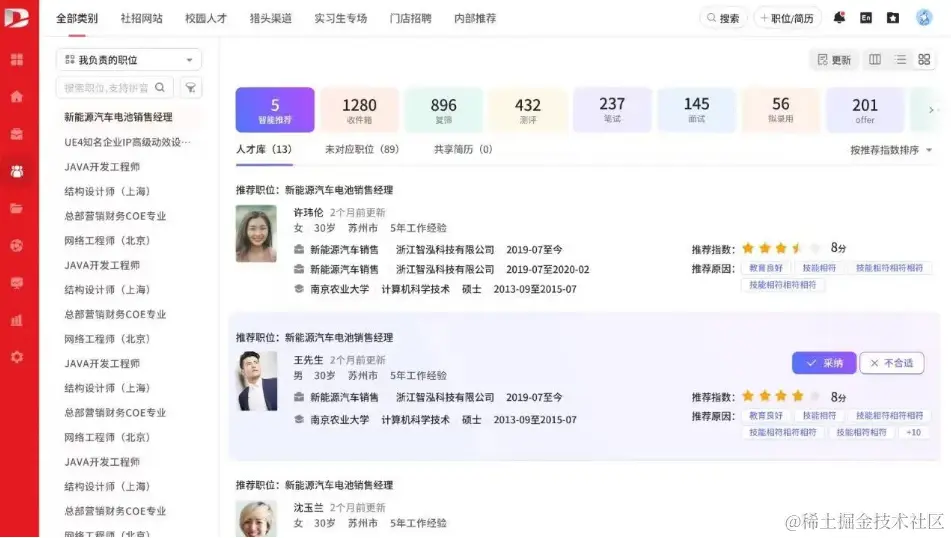Switch to 全部类别 tab
The width and height of the screenshot is (951, 538).
(x=77, y=18)
